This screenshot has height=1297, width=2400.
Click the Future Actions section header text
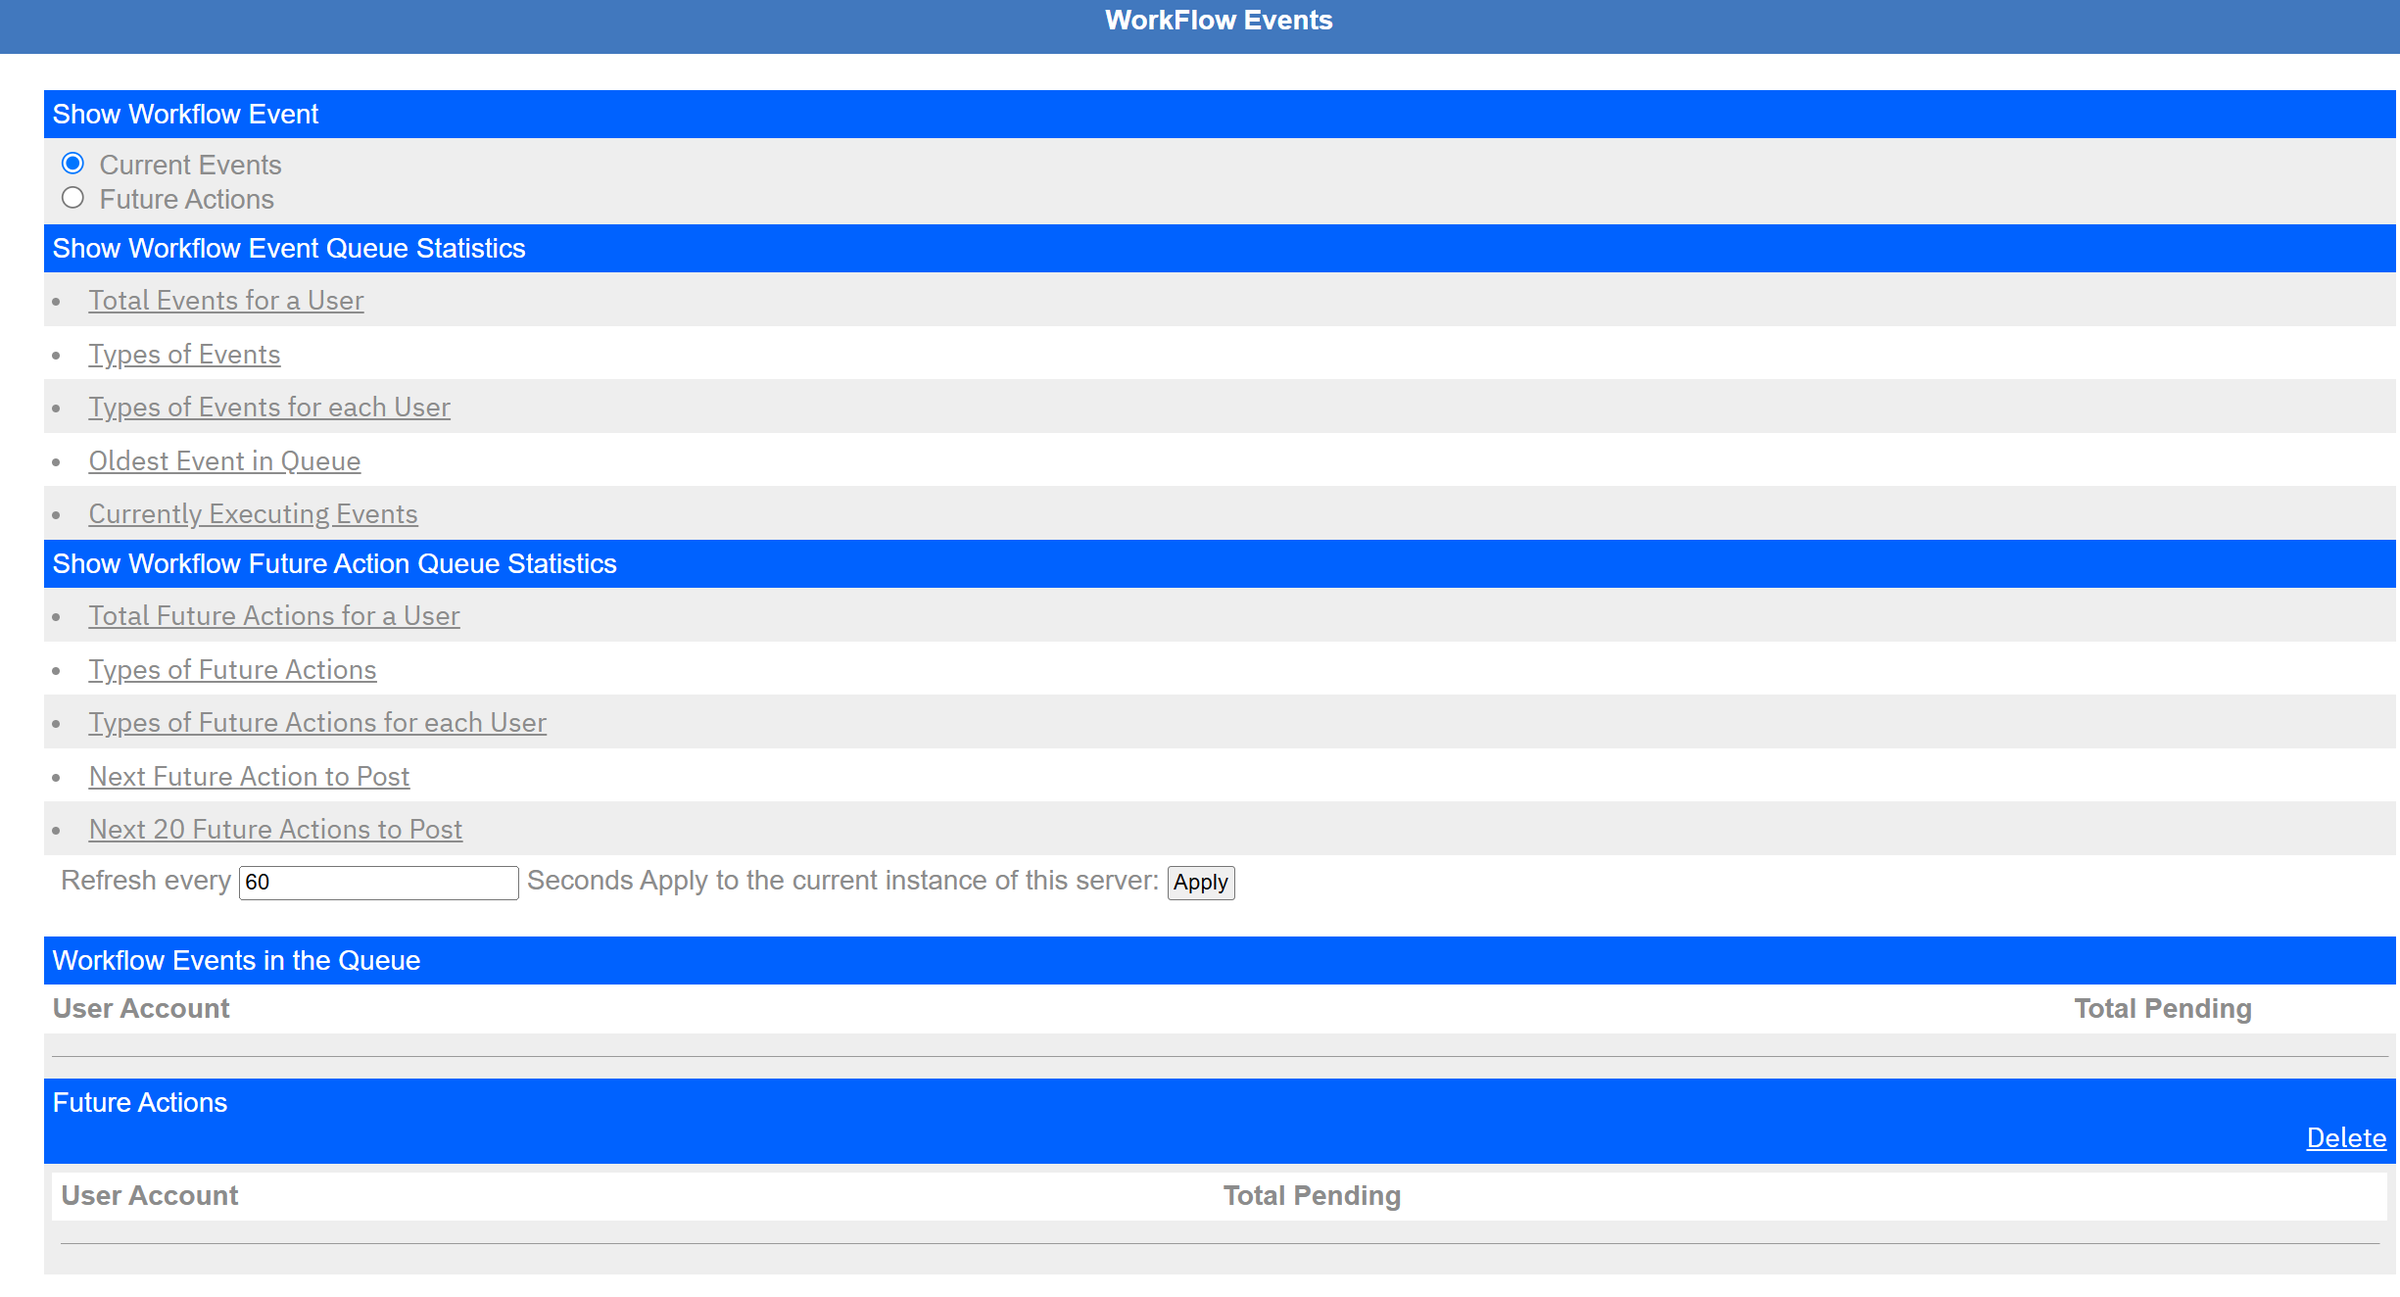tap(140, 1103)
